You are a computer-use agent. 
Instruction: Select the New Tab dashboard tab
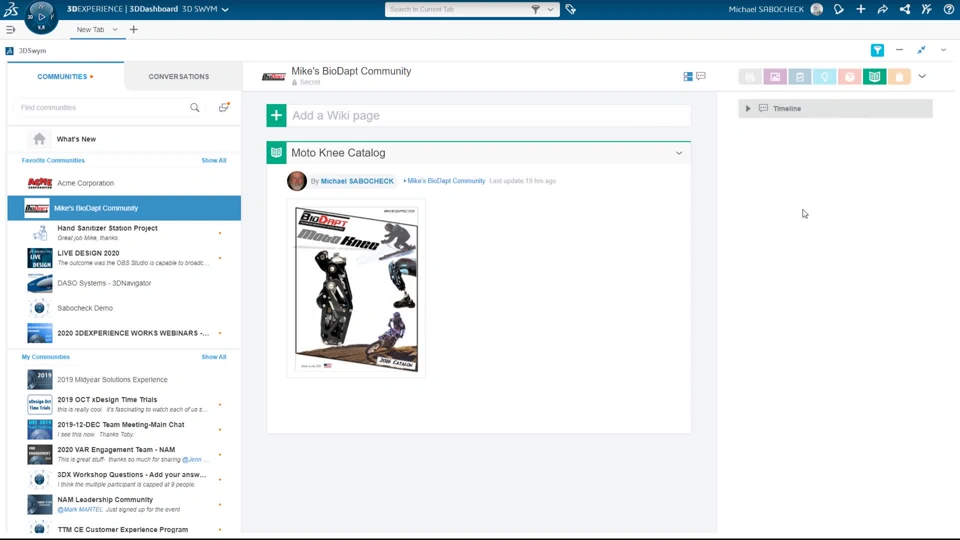coord(90,29)
